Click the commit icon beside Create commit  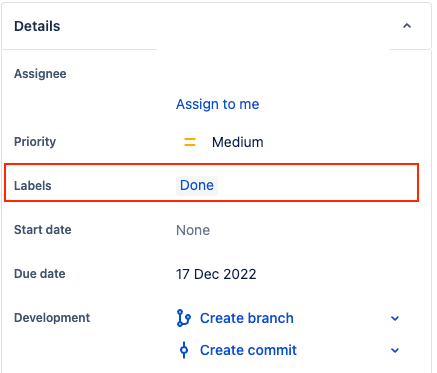tap(184, 350)
